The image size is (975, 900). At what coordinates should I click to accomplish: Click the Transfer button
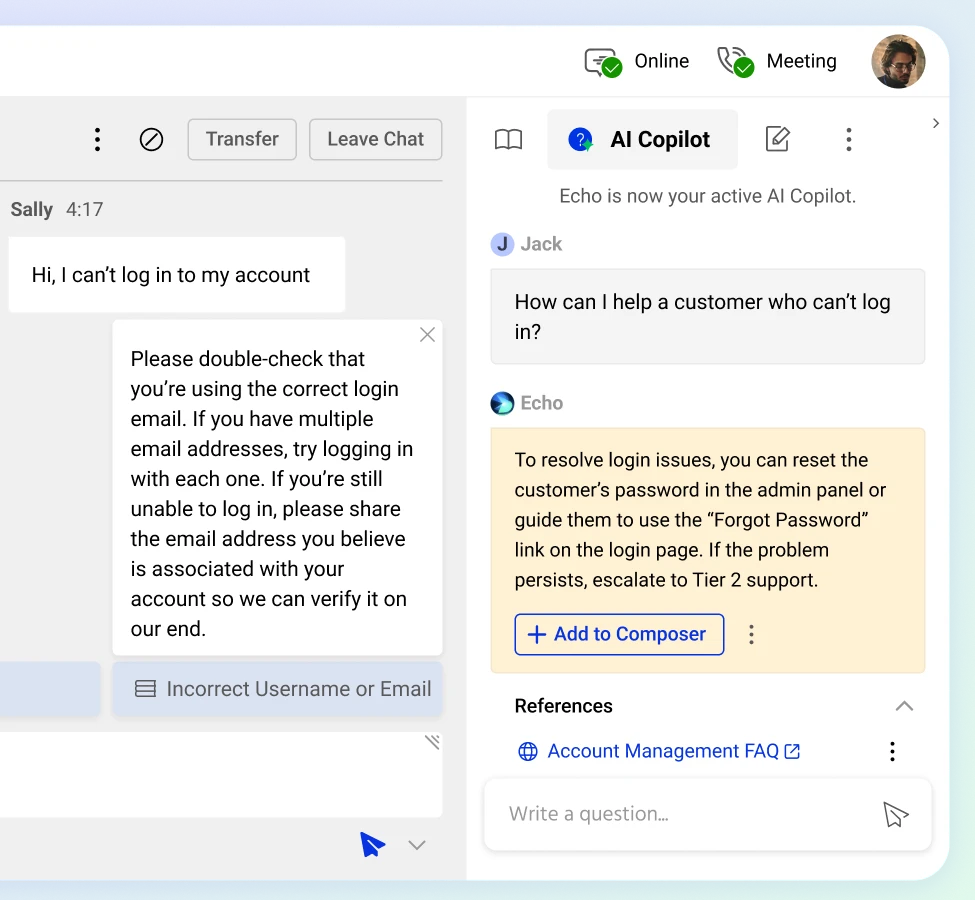242,139
